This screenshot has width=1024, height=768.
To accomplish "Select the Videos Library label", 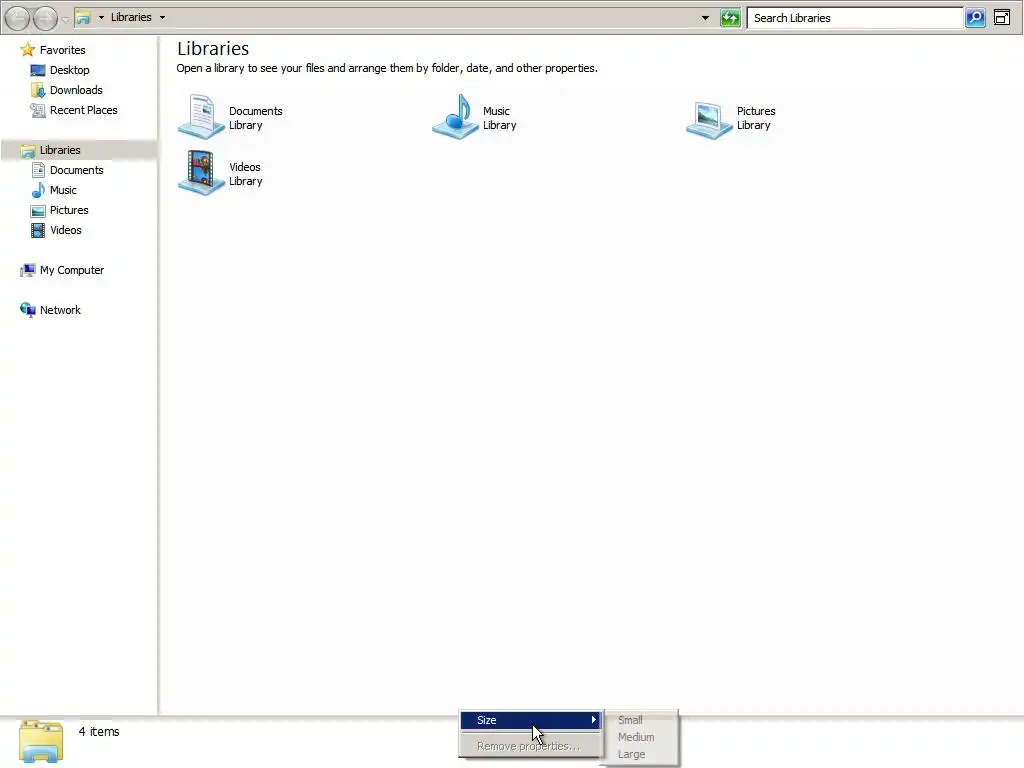I will [246, 174].
